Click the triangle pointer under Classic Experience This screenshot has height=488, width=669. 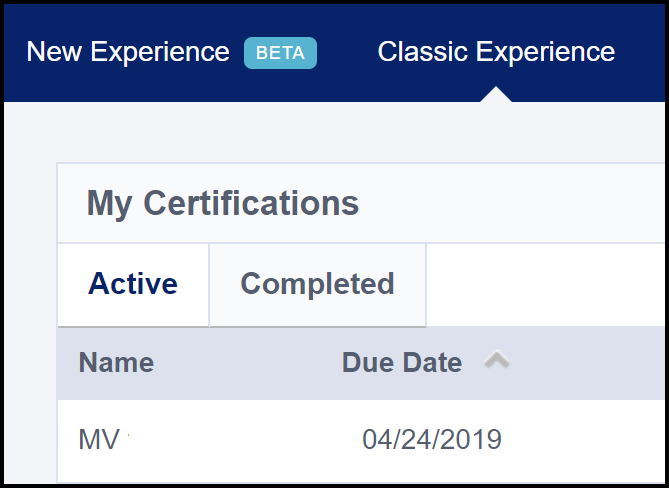click(x=496, y=94)
